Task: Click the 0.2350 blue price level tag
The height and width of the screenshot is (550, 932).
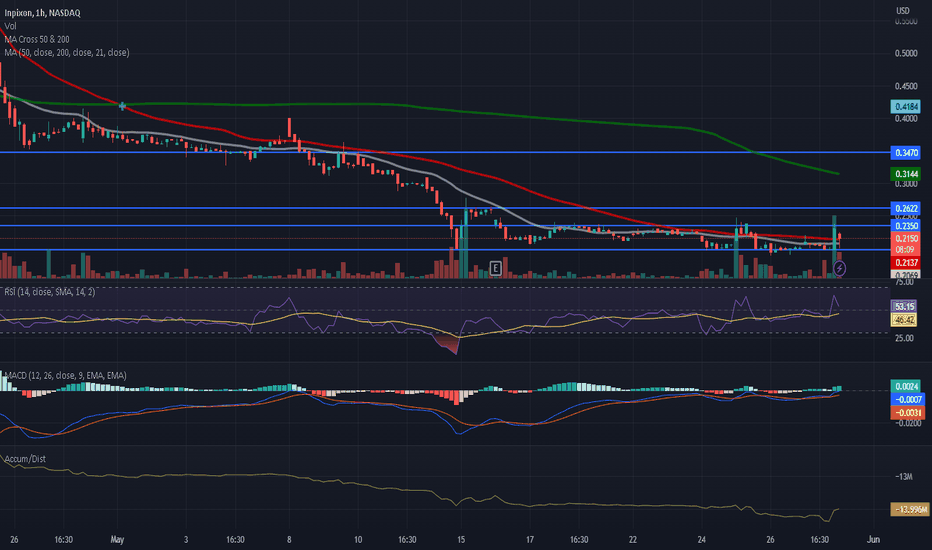Action: coord(905,226)
